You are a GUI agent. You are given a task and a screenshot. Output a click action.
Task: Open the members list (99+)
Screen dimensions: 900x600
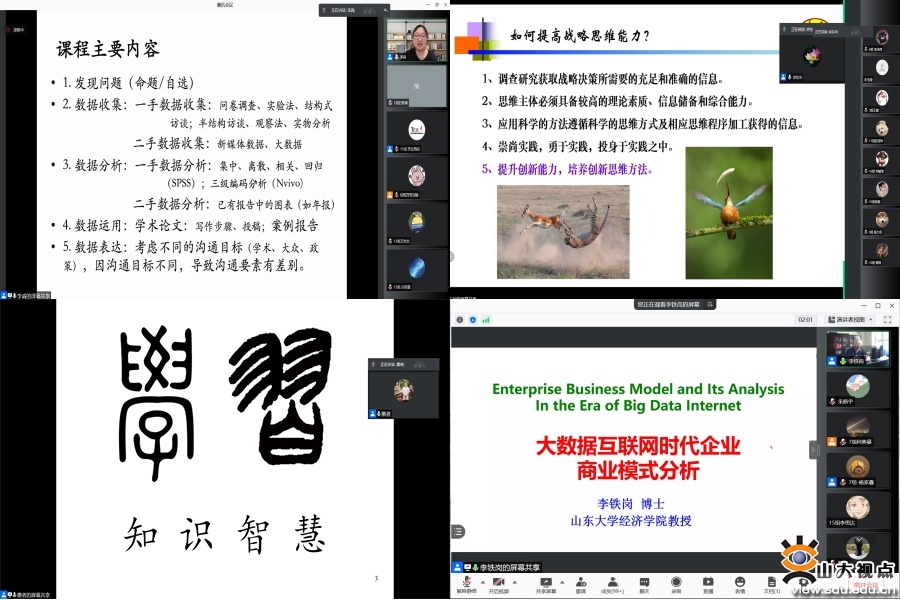coord(612,581)
